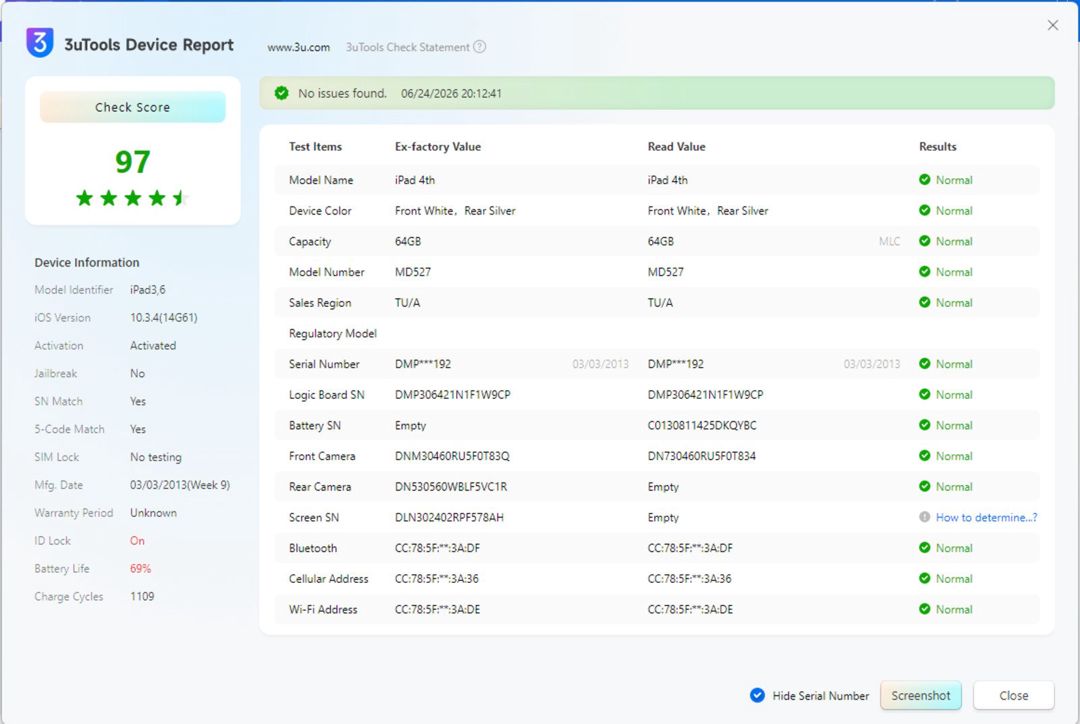Click the Logic Board SN read value DMP306421N1F1W9CP
The height and width of the screenshot is (724, 1080).
pos(705,395)
